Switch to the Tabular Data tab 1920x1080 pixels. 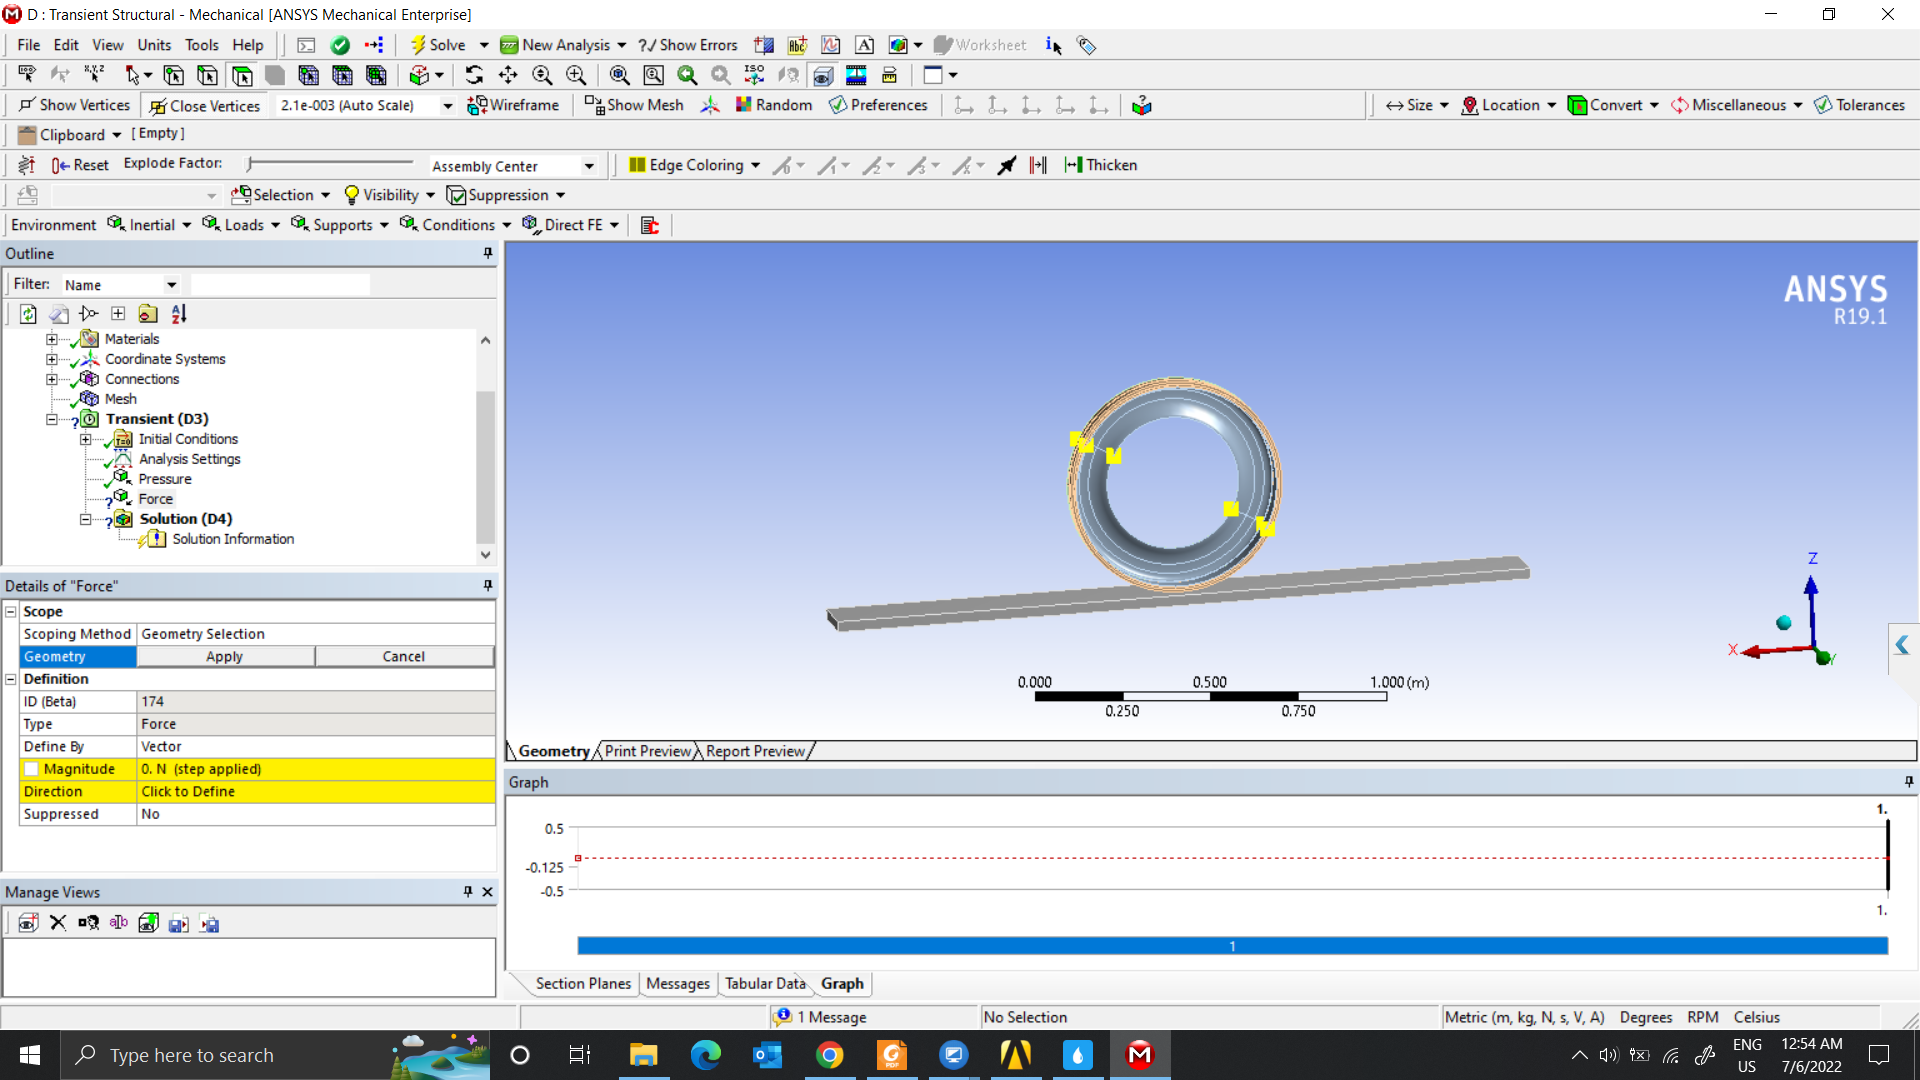click(x=764, y=983)
